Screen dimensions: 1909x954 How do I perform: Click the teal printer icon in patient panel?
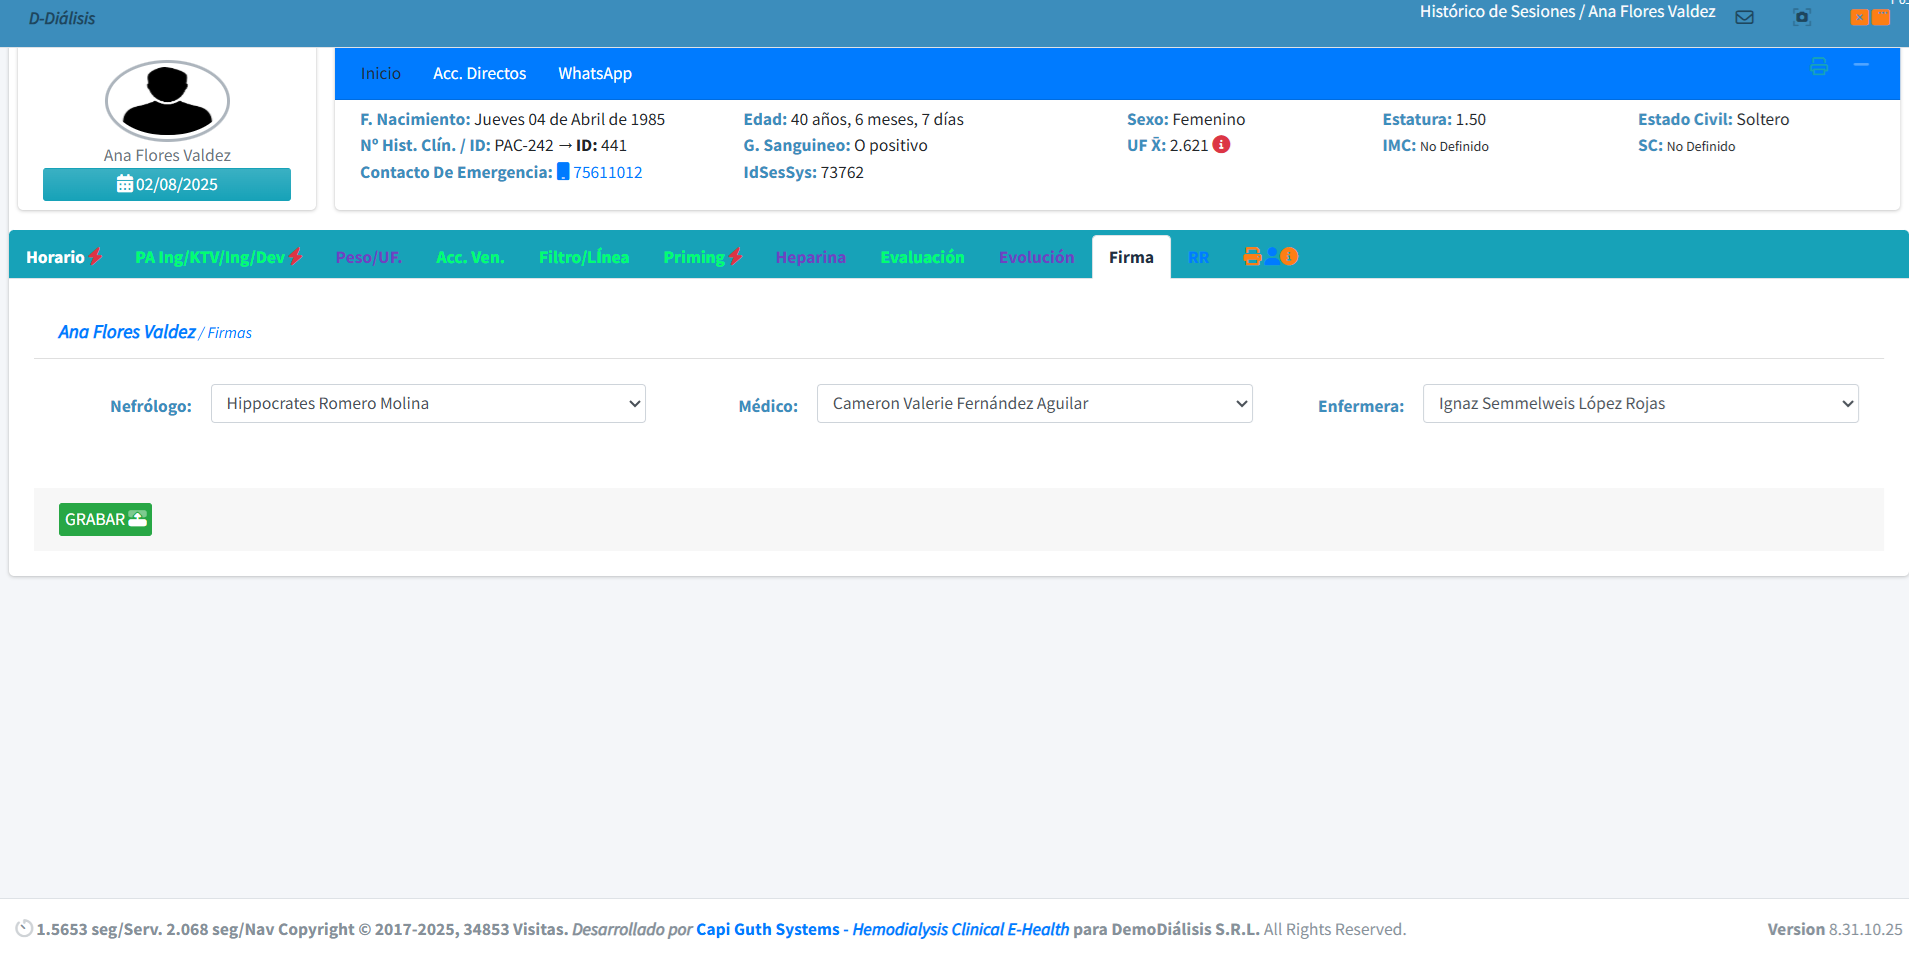click(1818, 66)
